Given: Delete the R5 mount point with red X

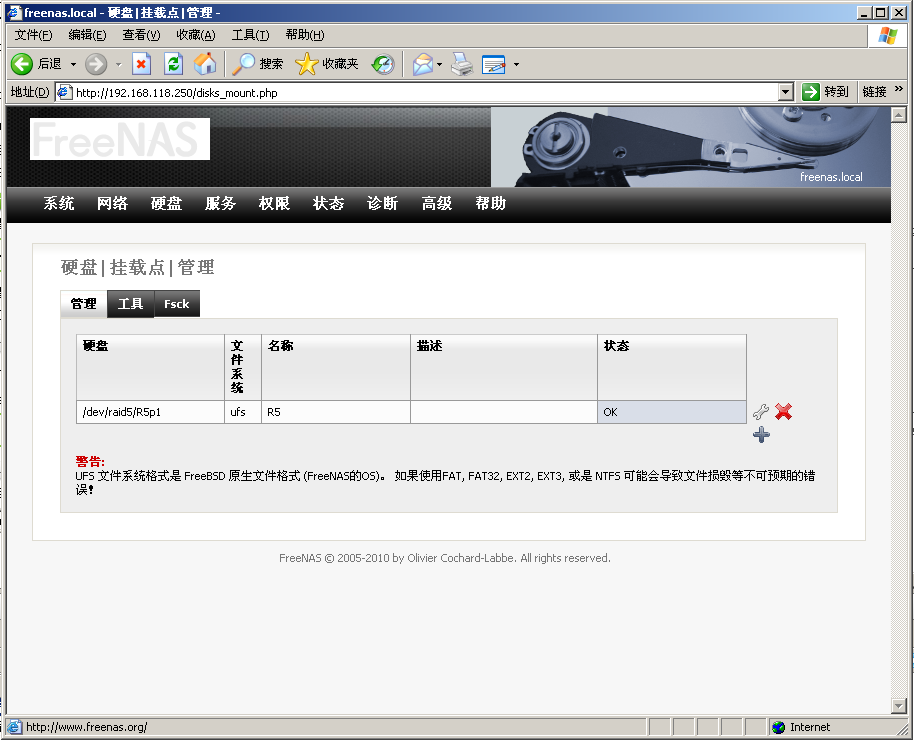Looking at the screenshot, I should coord(783,412).
